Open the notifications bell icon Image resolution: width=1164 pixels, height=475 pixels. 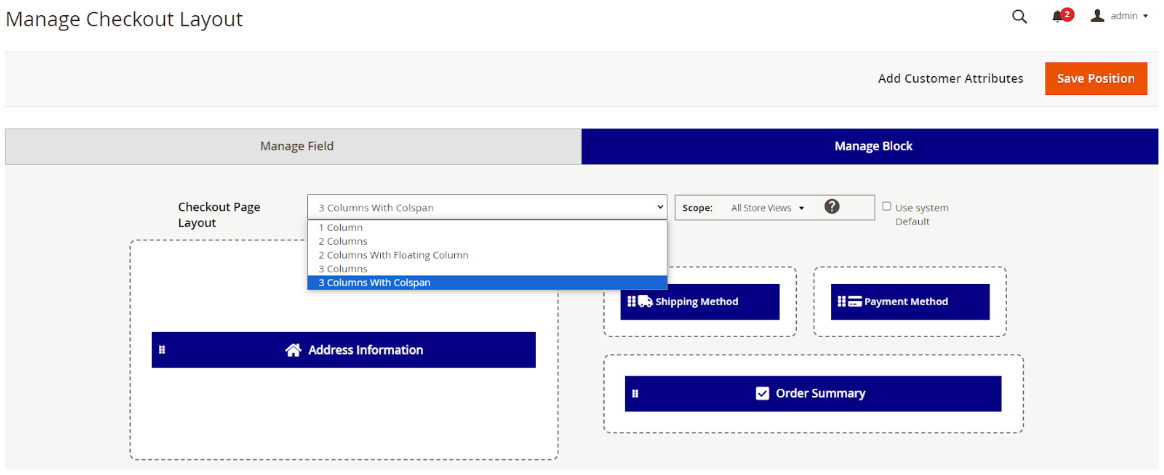(1058, 17)
